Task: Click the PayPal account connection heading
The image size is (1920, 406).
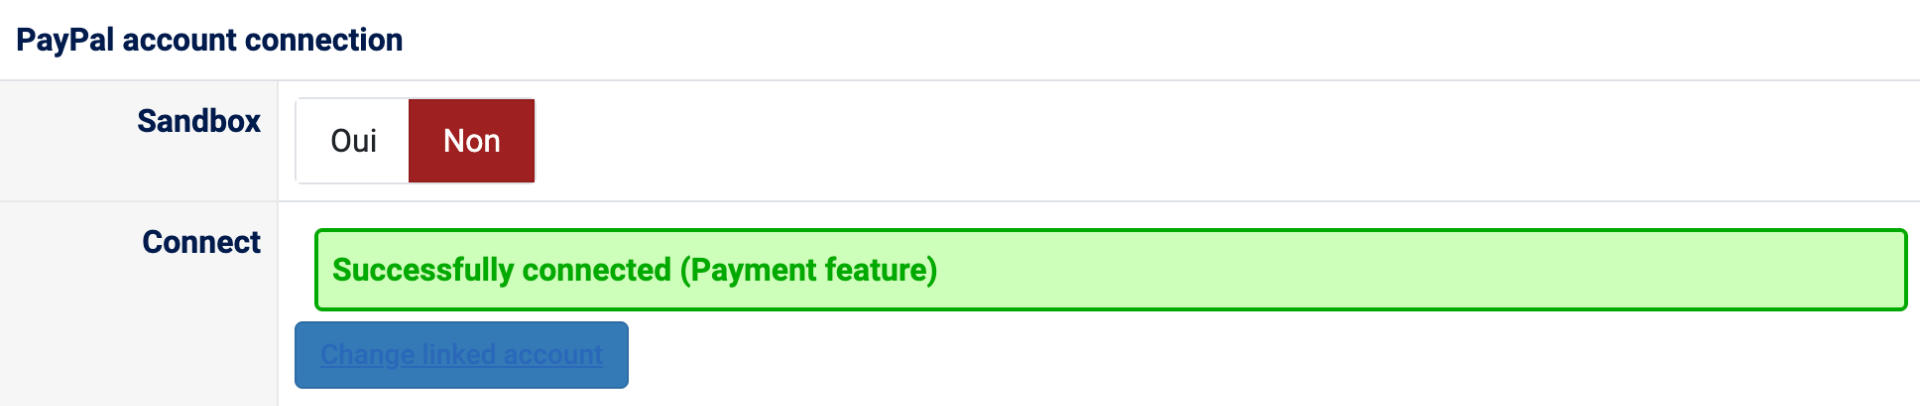Action: coord(209,40)
